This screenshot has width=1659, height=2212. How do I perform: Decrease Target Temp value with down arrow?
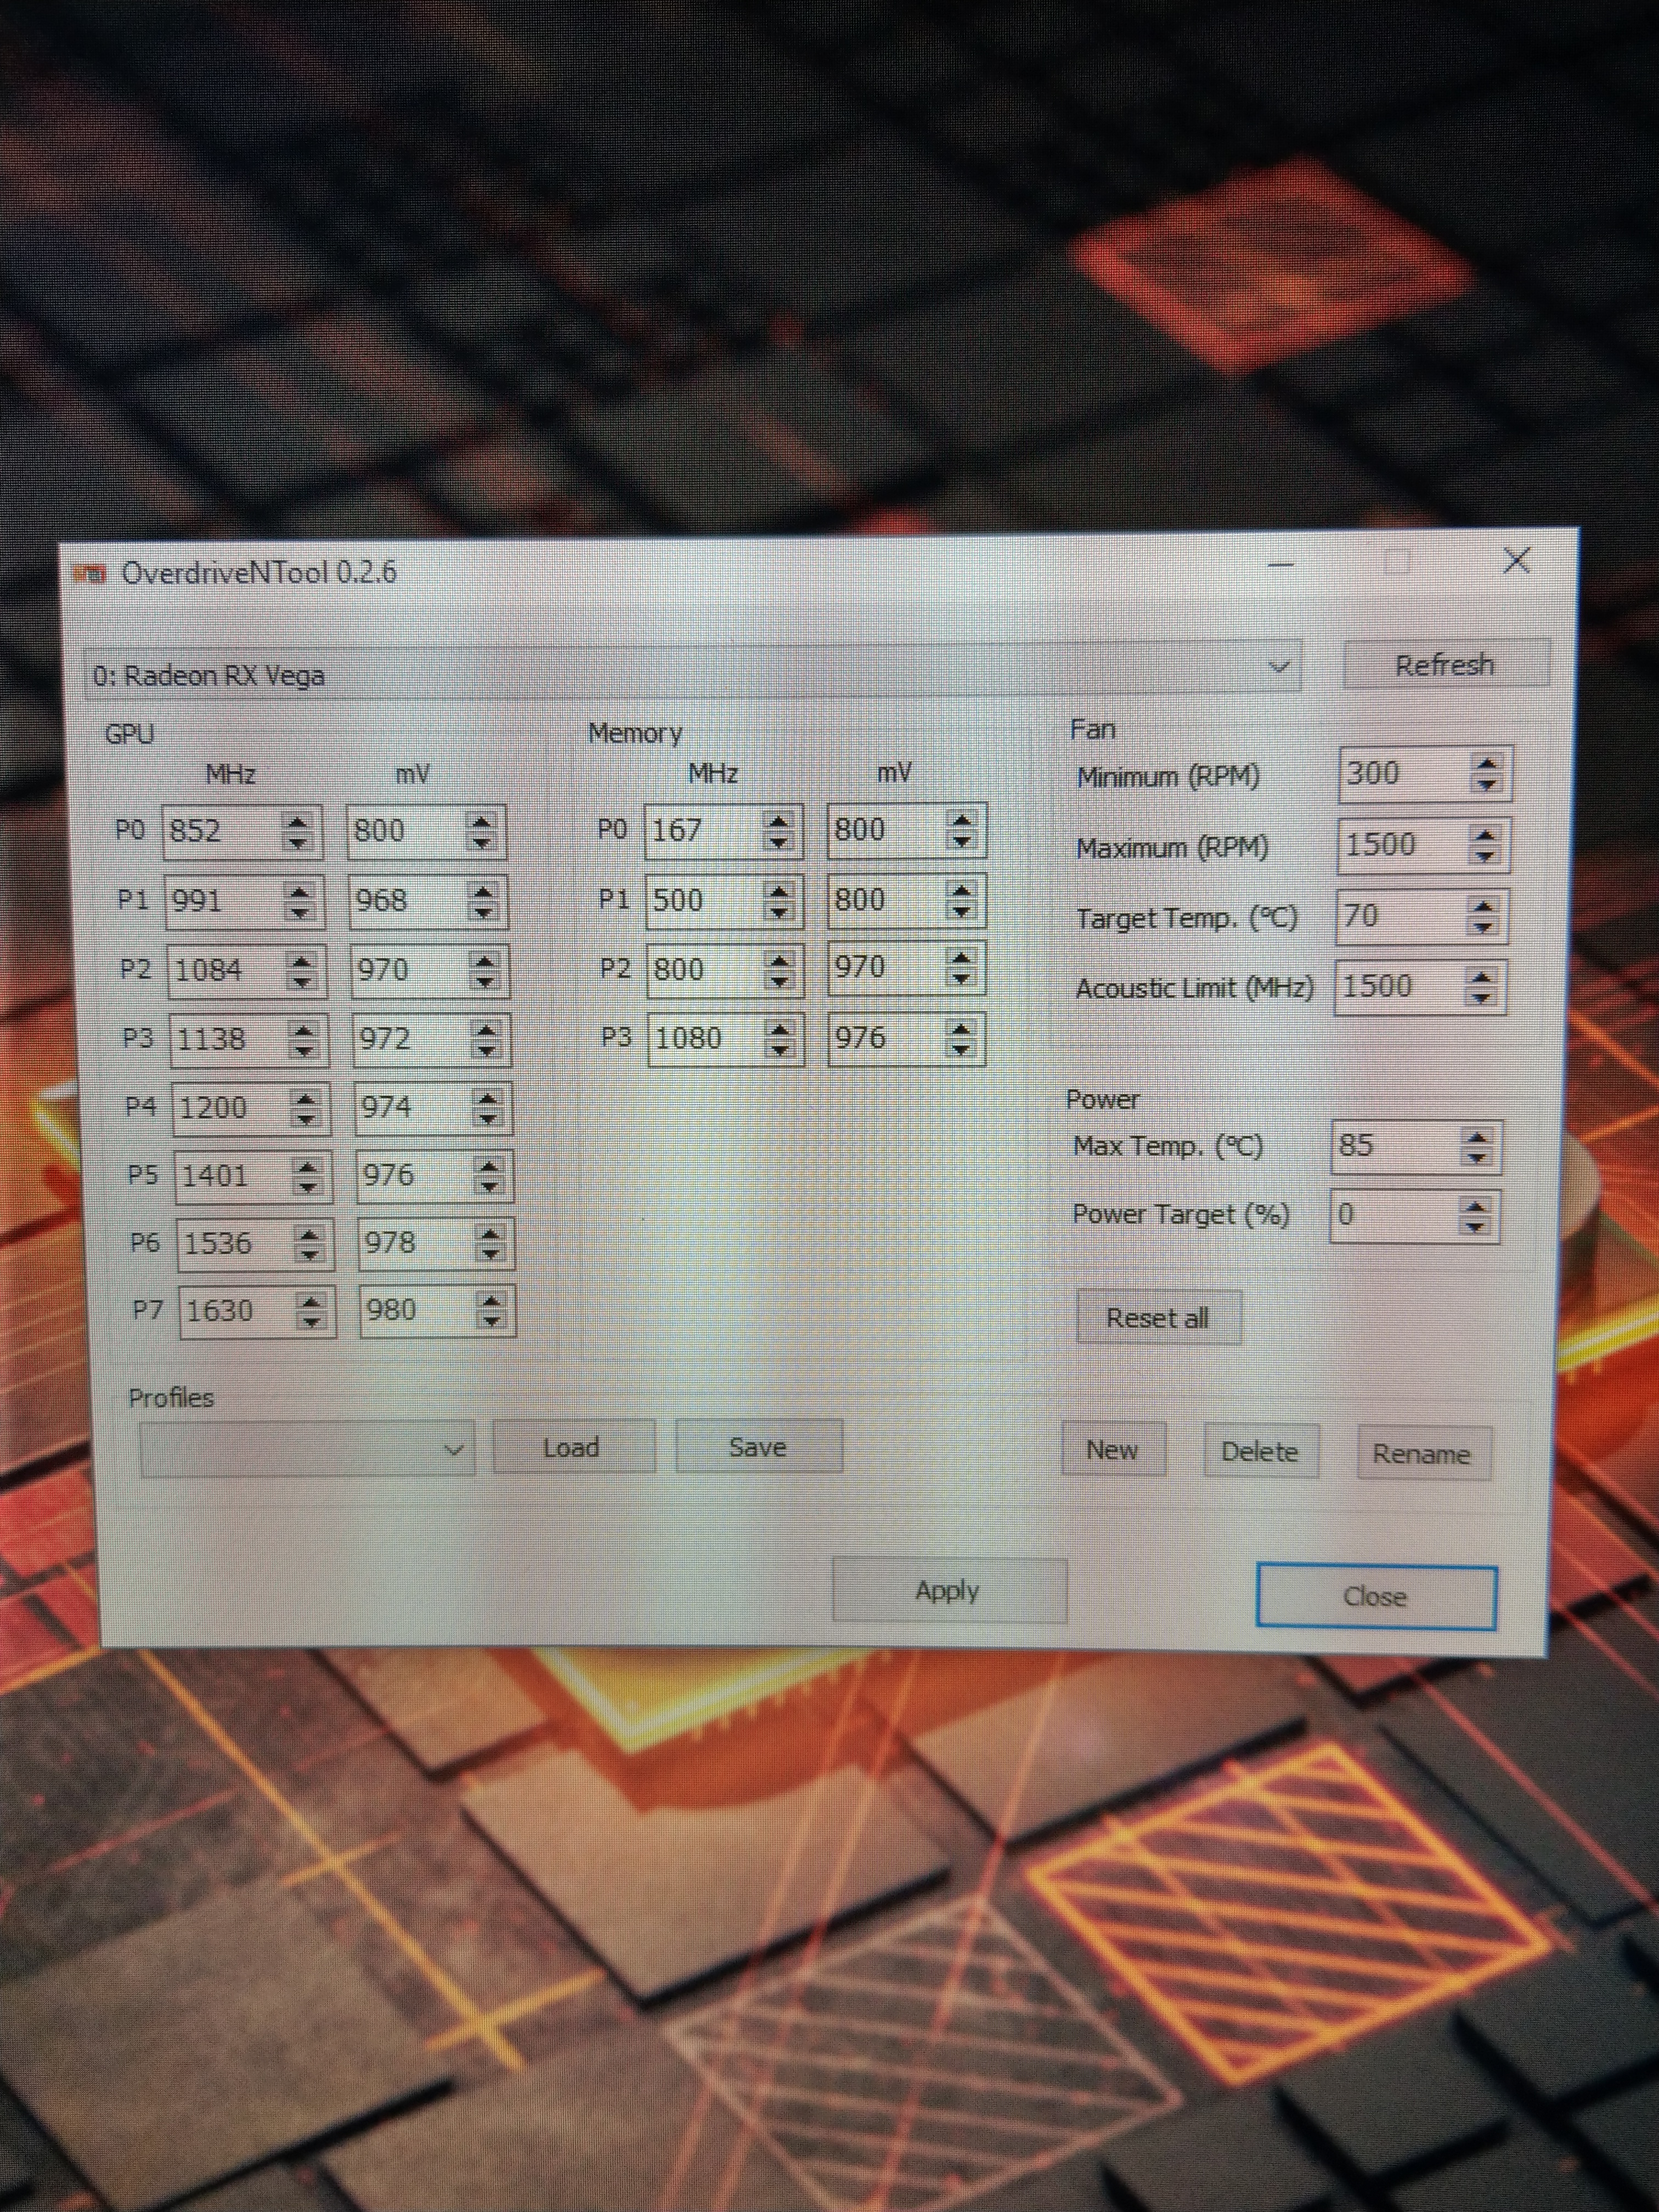click(1484, 927)
